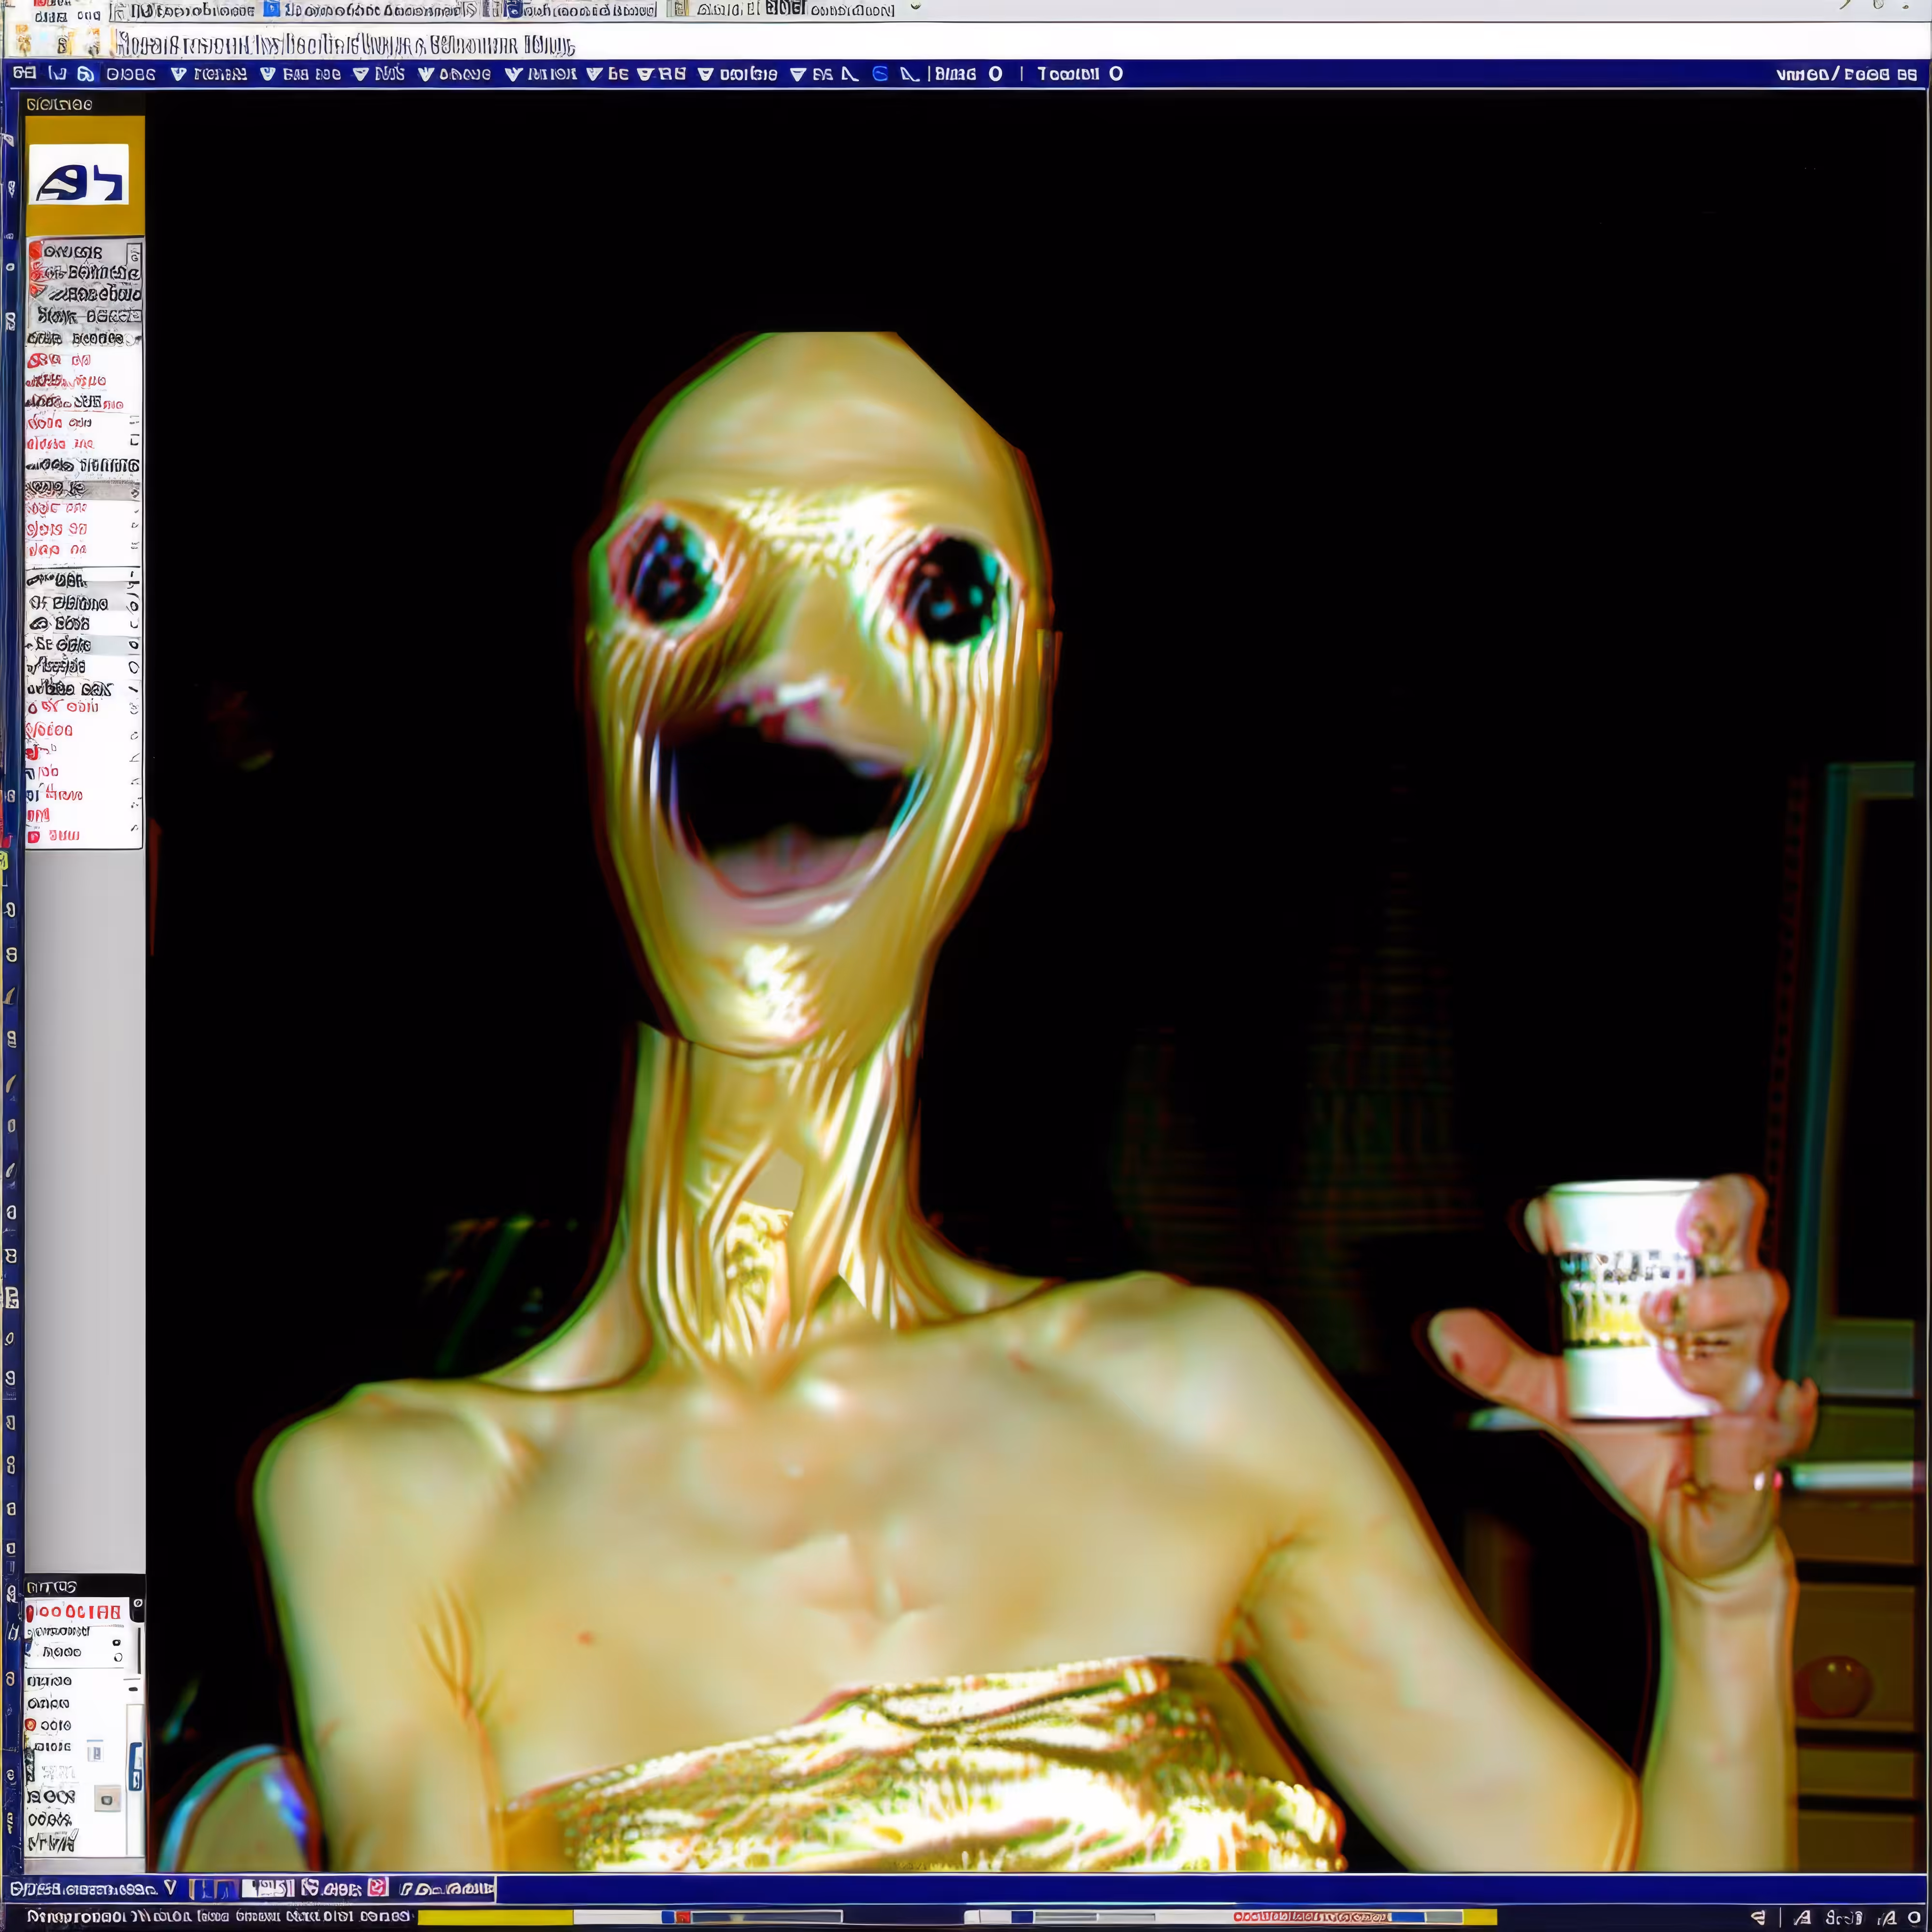This screenshot has height=1932, width=1932.
Task: Click the red circle icon in the lower-left panel list
Action: pos(31,1725)
